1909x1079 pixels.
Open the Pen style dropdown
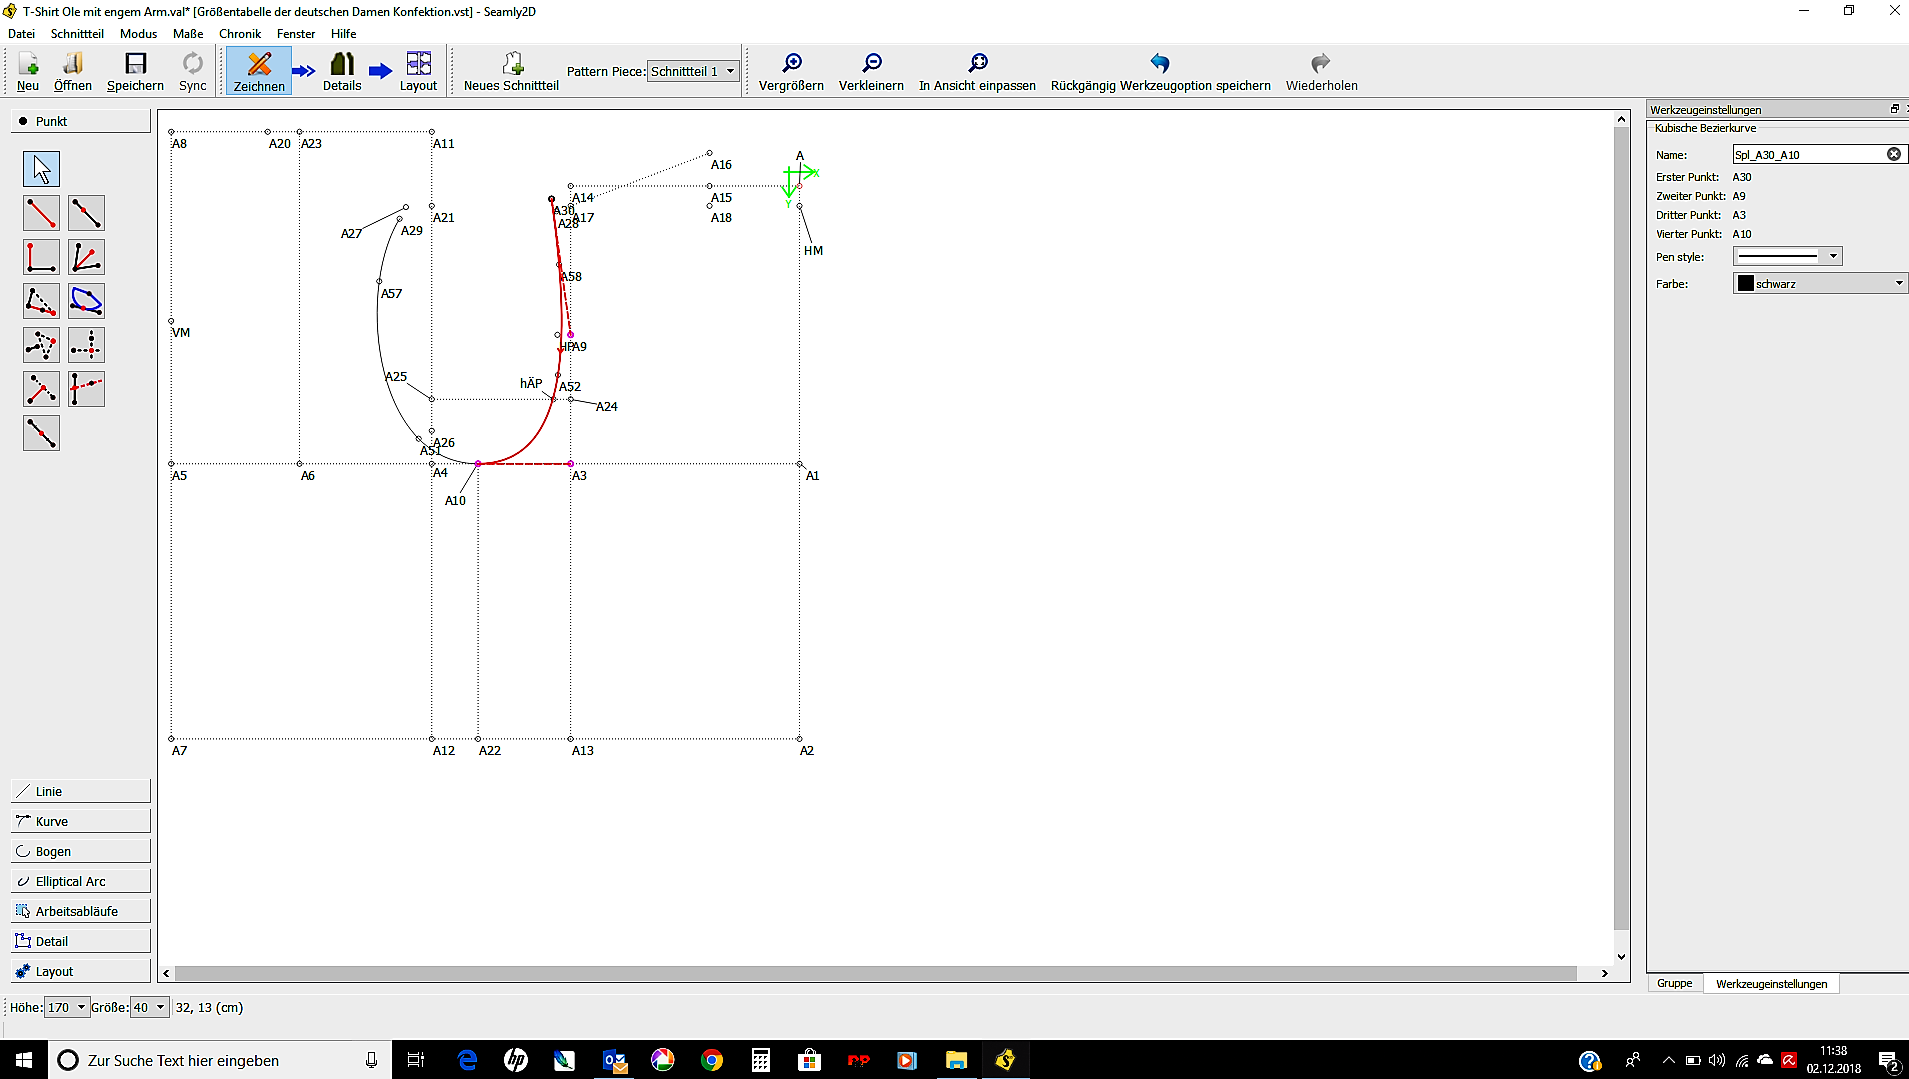[x=1788, y=256]
